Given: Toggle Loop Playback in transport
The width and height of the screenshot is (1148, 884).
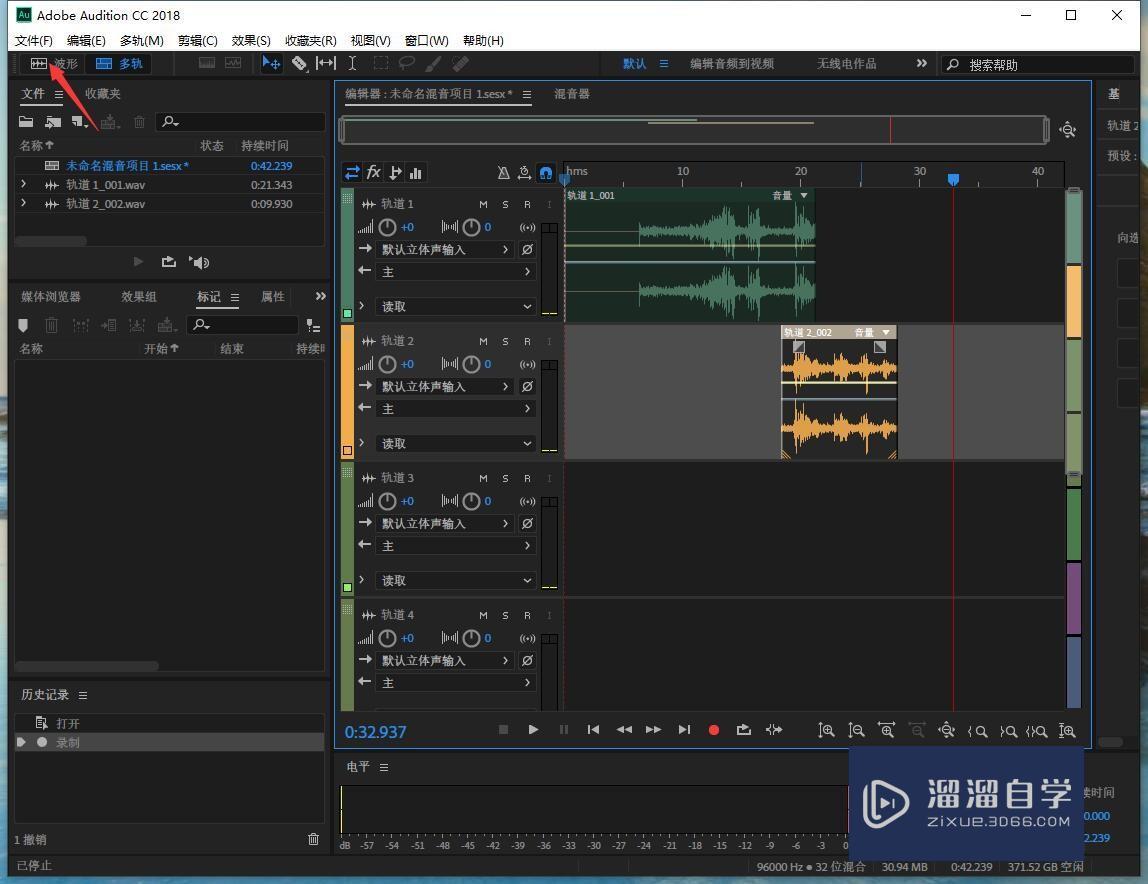Looking at the screenshot, I should pyautogui.click(x=744, y=729).
